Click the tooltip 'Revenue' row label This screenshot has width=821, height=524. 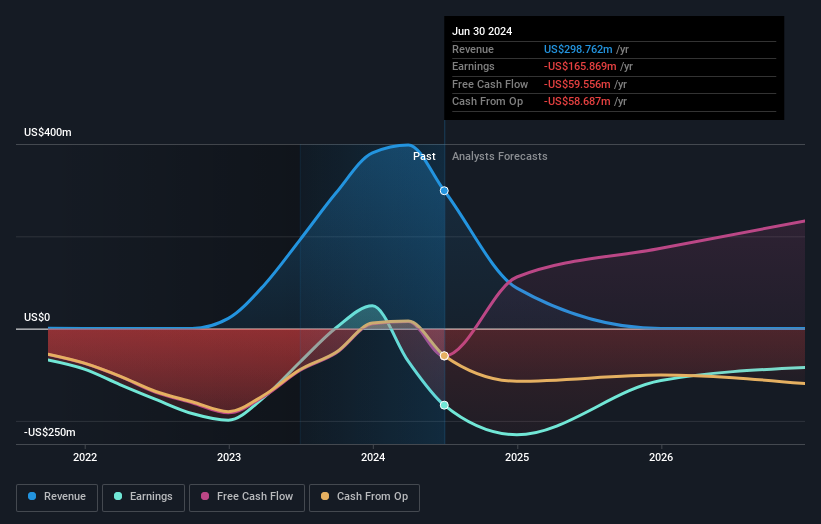tap(473, 49)
